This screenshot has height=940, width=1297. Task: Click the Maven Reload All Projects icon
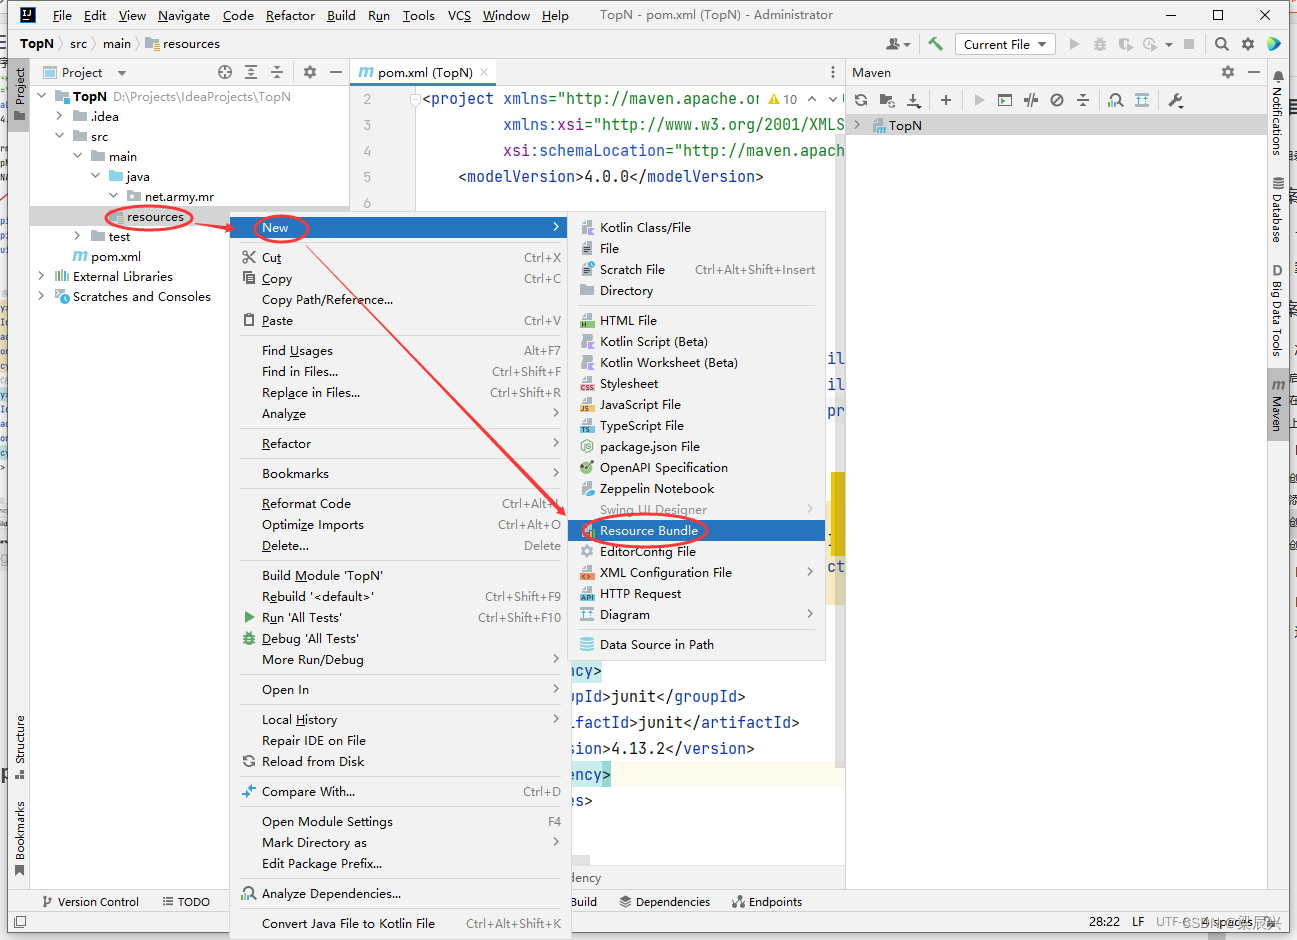[861, 100]
